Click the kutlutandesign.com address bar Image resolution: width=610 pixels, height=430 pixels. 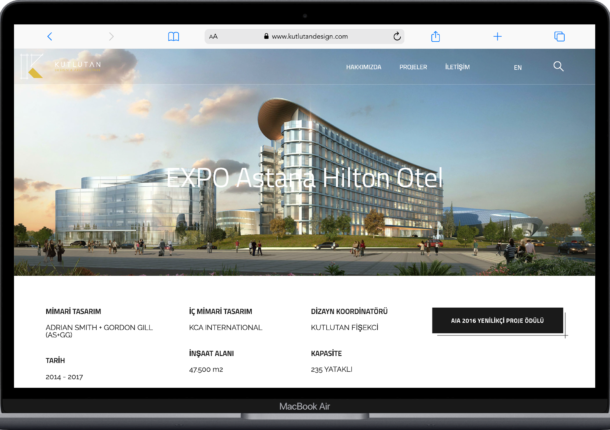point(309,36)
